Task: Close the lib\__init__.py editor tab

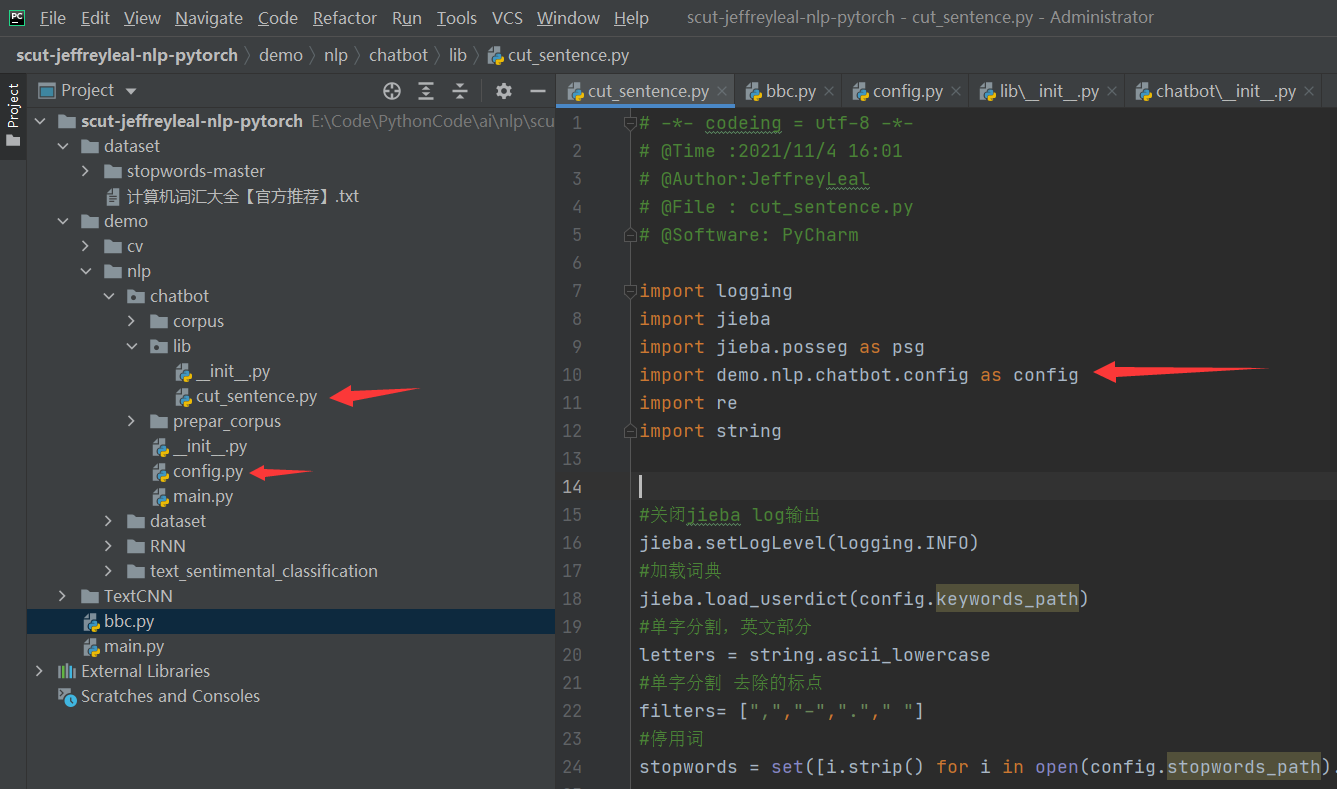Action: [1112, 92]
